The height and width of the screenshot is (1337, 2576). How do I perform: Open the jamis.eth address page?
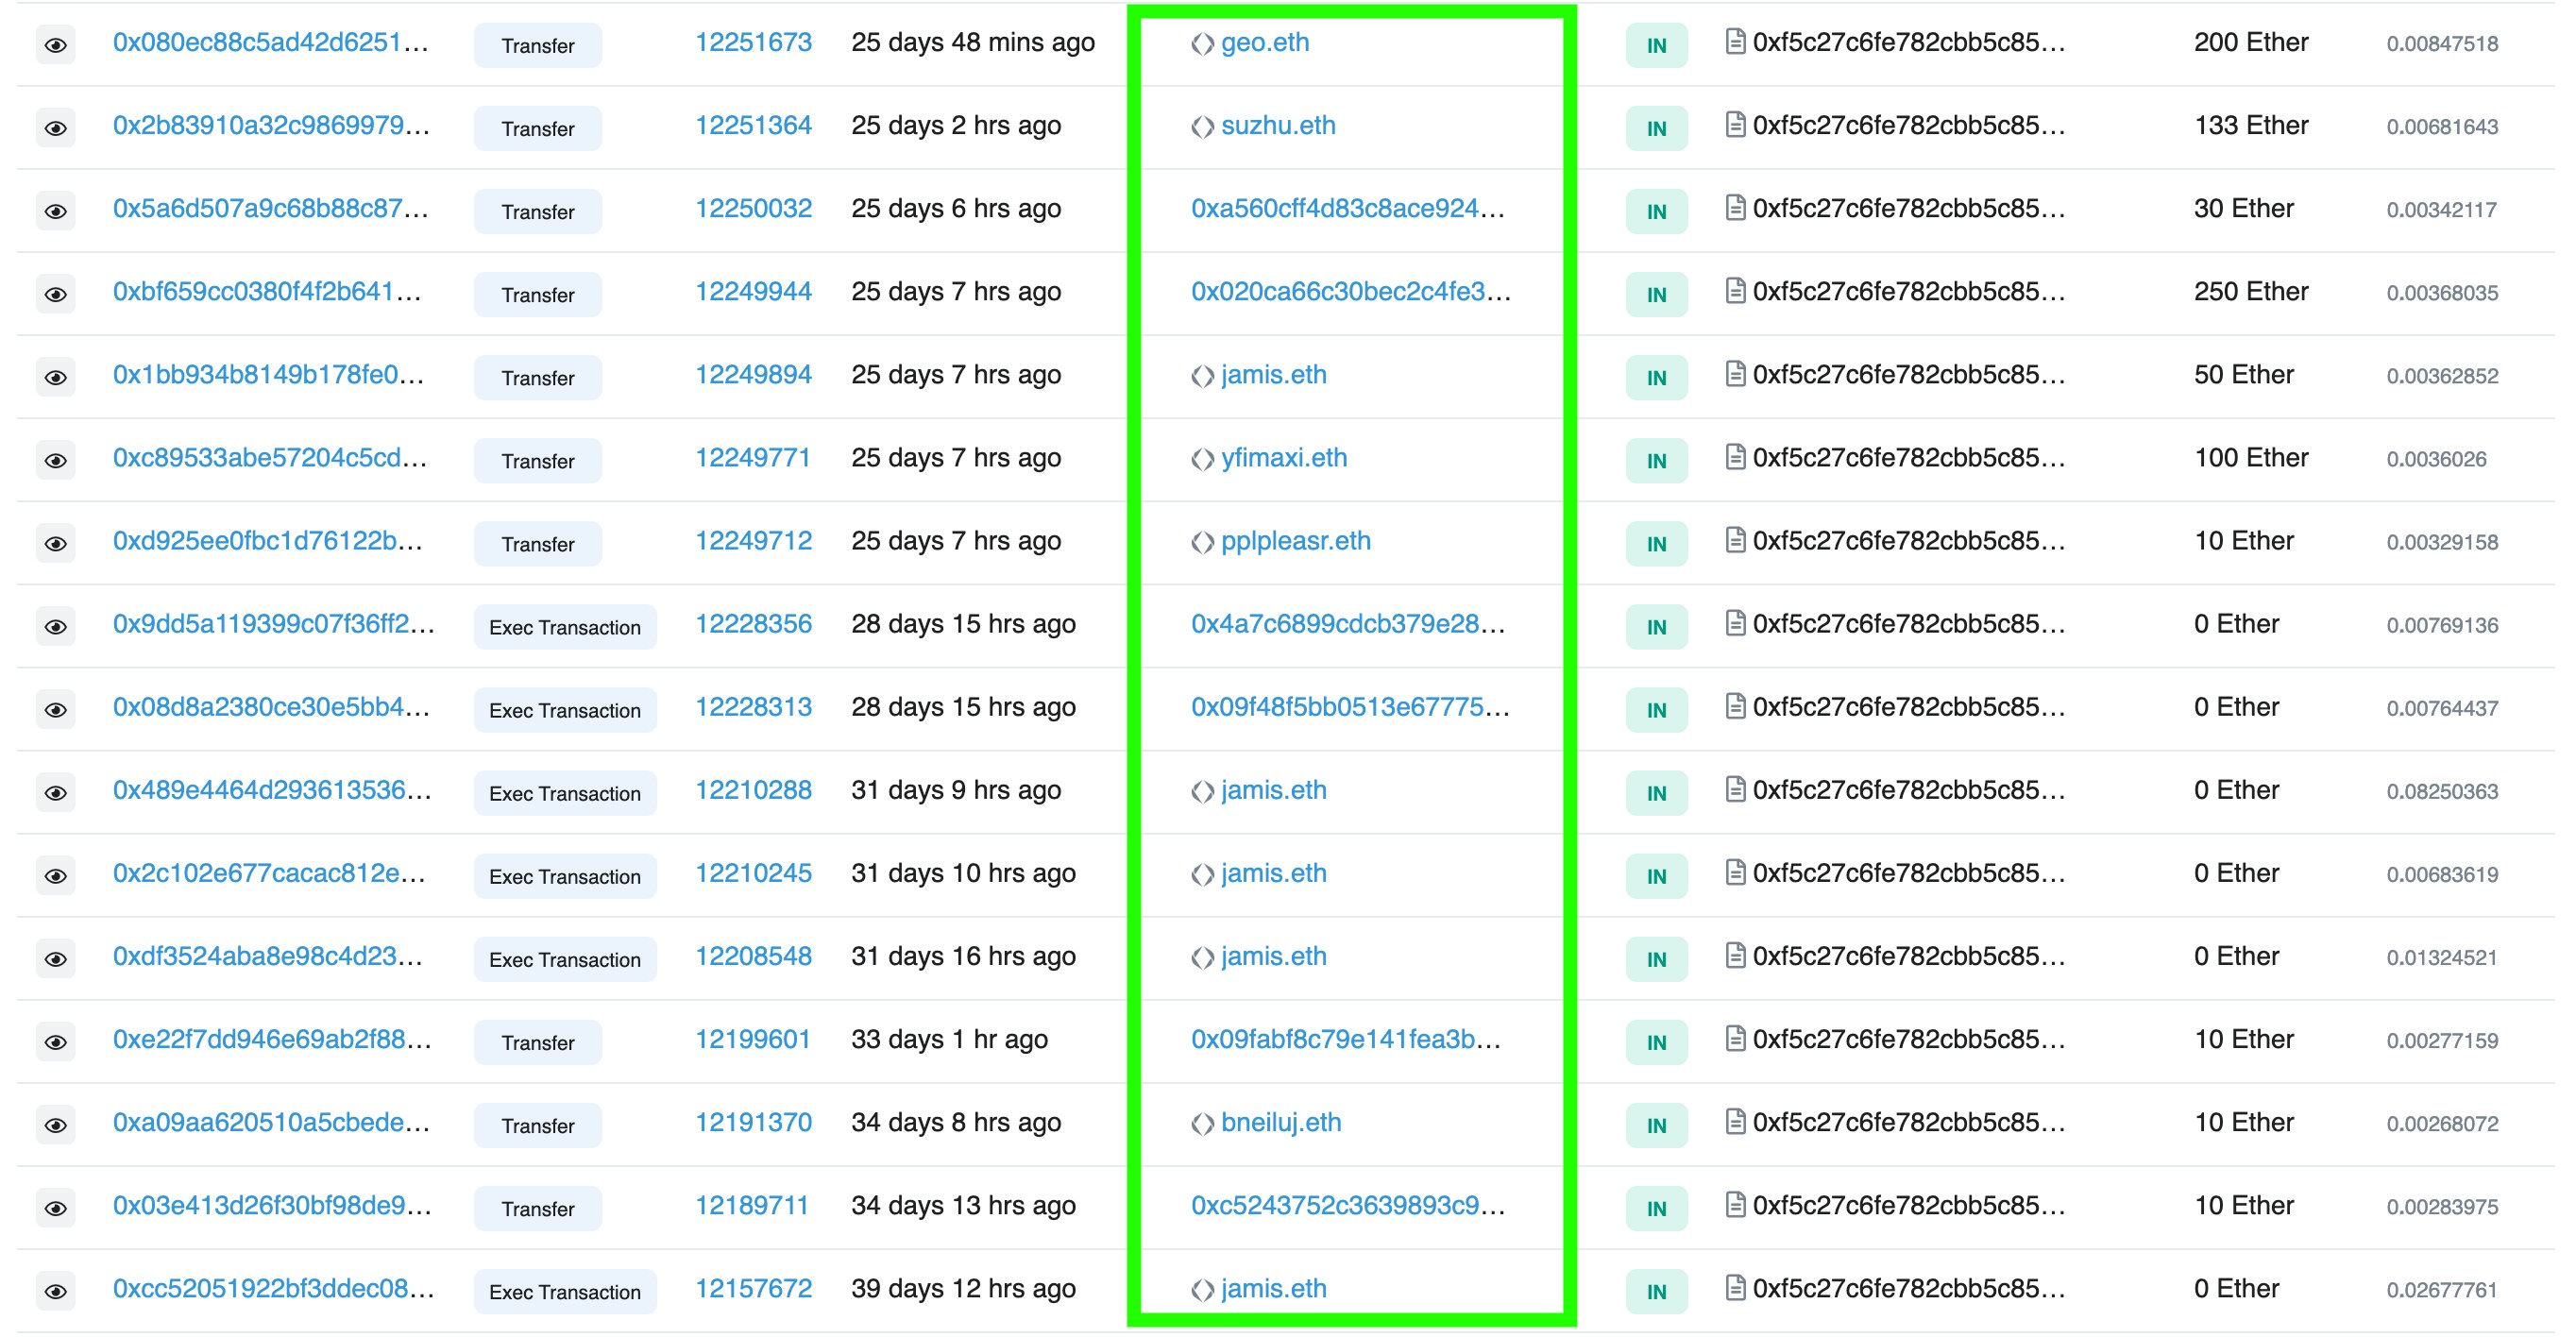[1272, 374]
